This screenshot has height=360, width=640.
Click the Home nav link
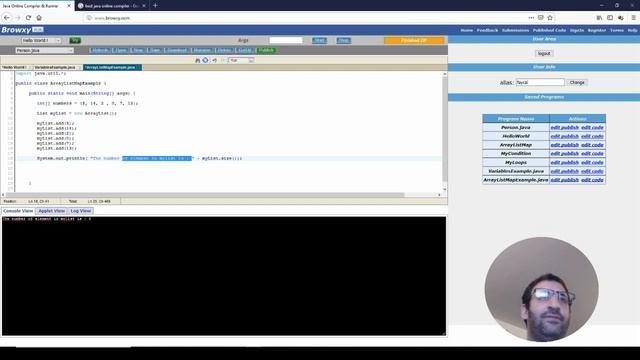click(467, 30)
